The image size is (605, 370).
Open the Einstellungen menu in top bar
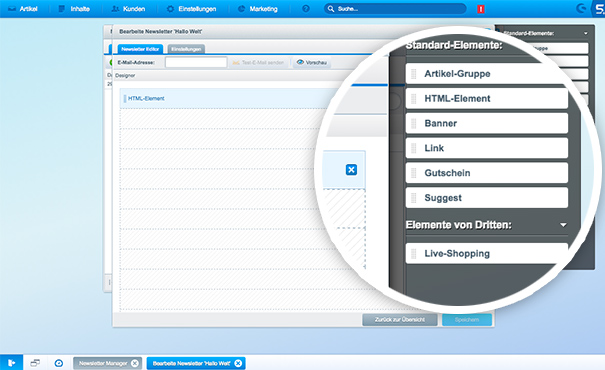(x=191, y=8)
